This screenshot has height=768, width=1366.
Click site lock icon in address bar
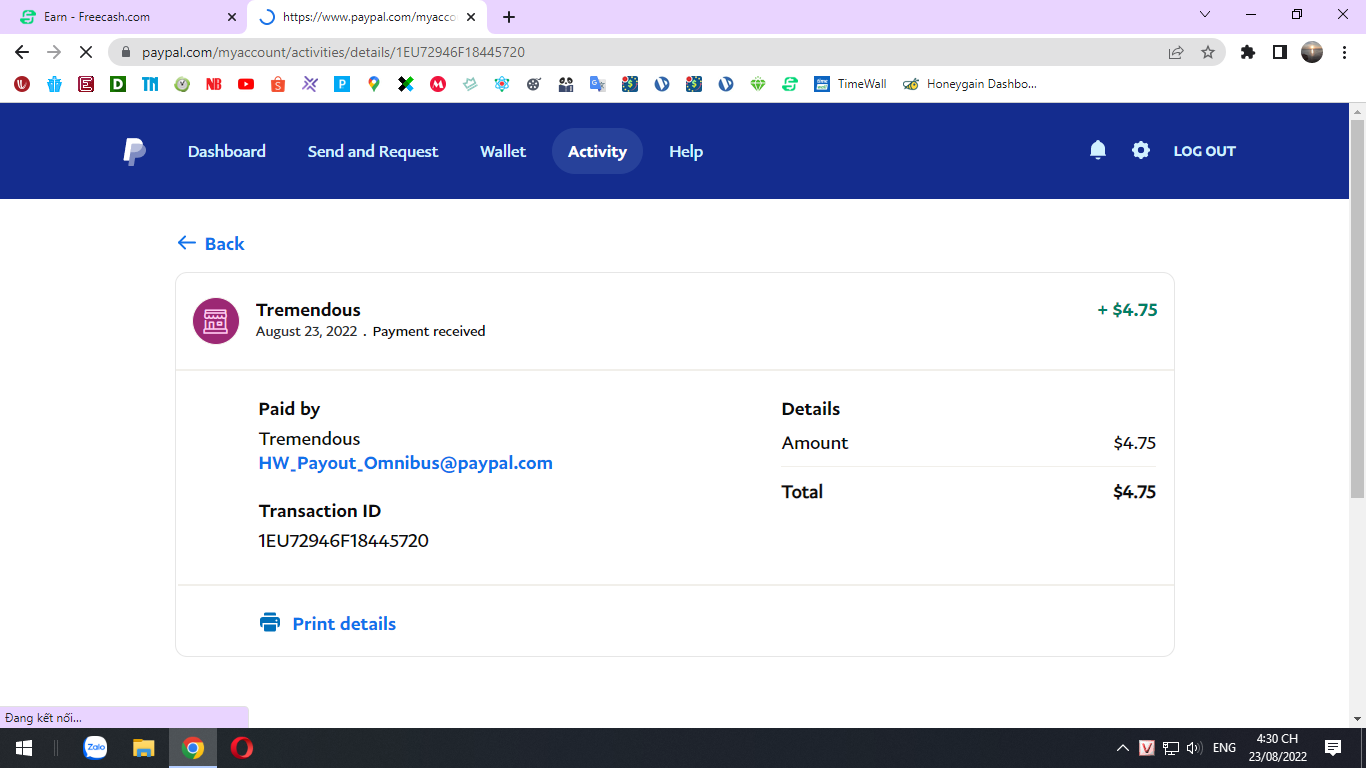pyautogui.click(x=126, y=52)
